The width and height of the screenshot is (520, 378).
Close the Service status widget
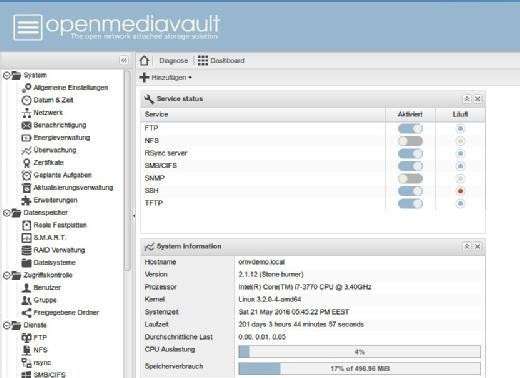478,99
